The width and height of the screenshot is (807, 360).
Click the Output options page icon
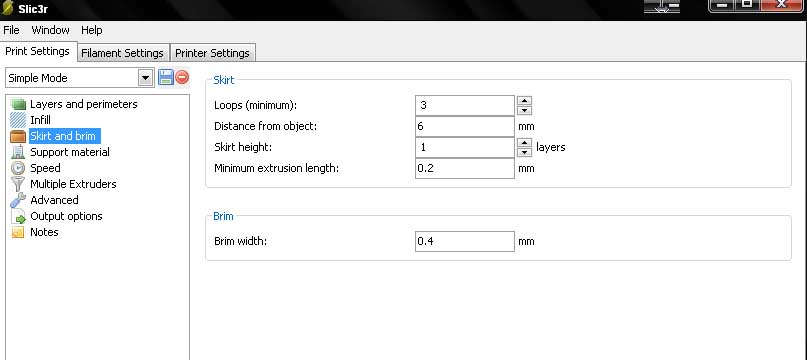19,216
